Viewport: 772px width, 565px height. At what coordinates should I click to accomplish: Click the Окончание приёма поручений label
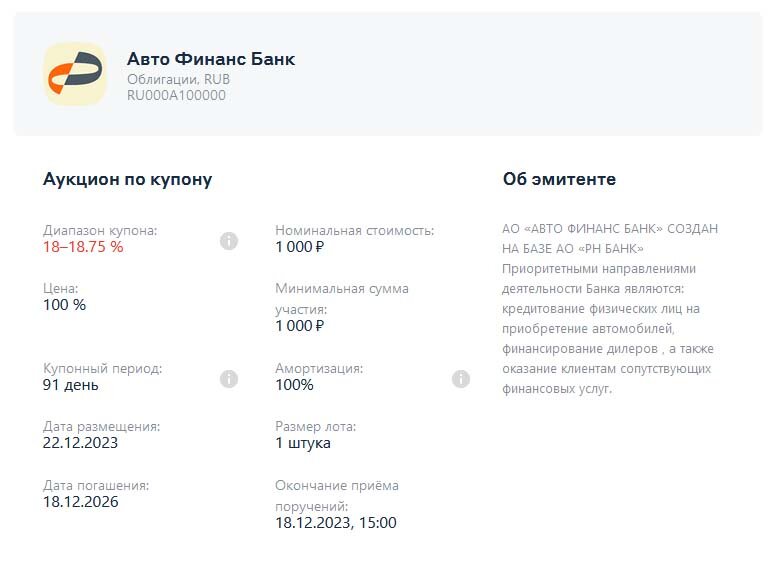pyautogui.click(x=337, y=496)
